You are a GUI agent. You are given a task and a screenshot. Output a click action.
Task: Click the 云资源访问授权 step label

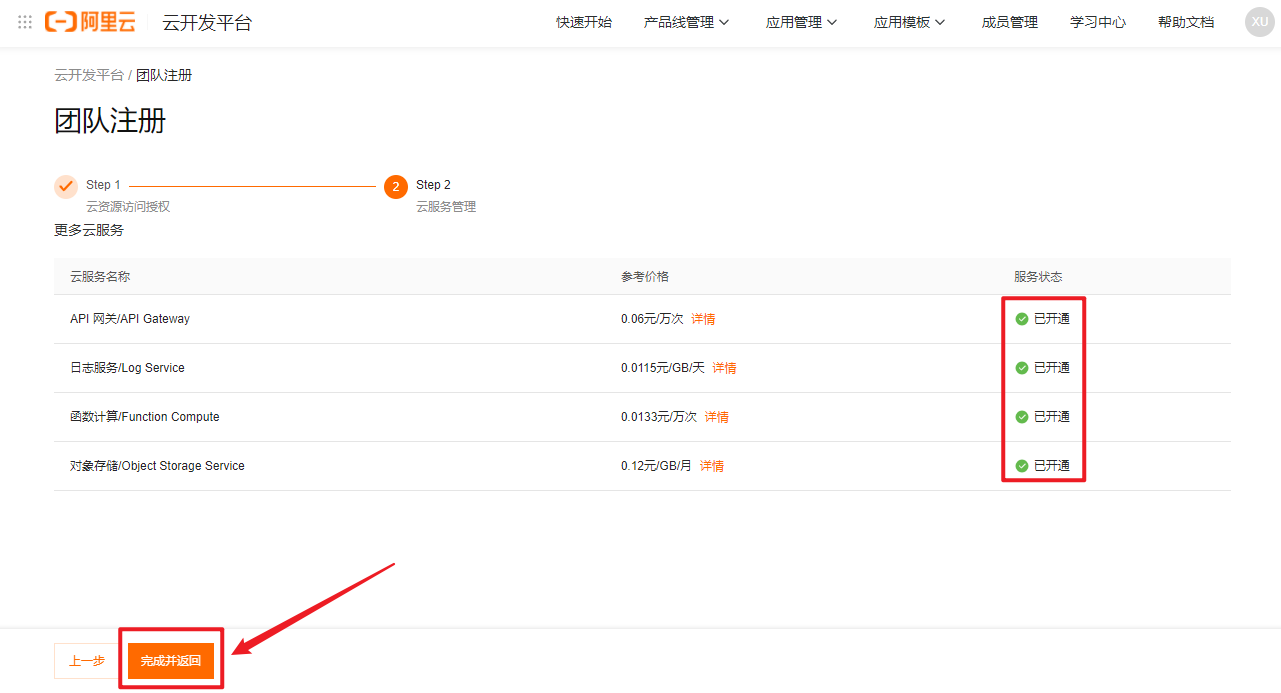point(128,207)
